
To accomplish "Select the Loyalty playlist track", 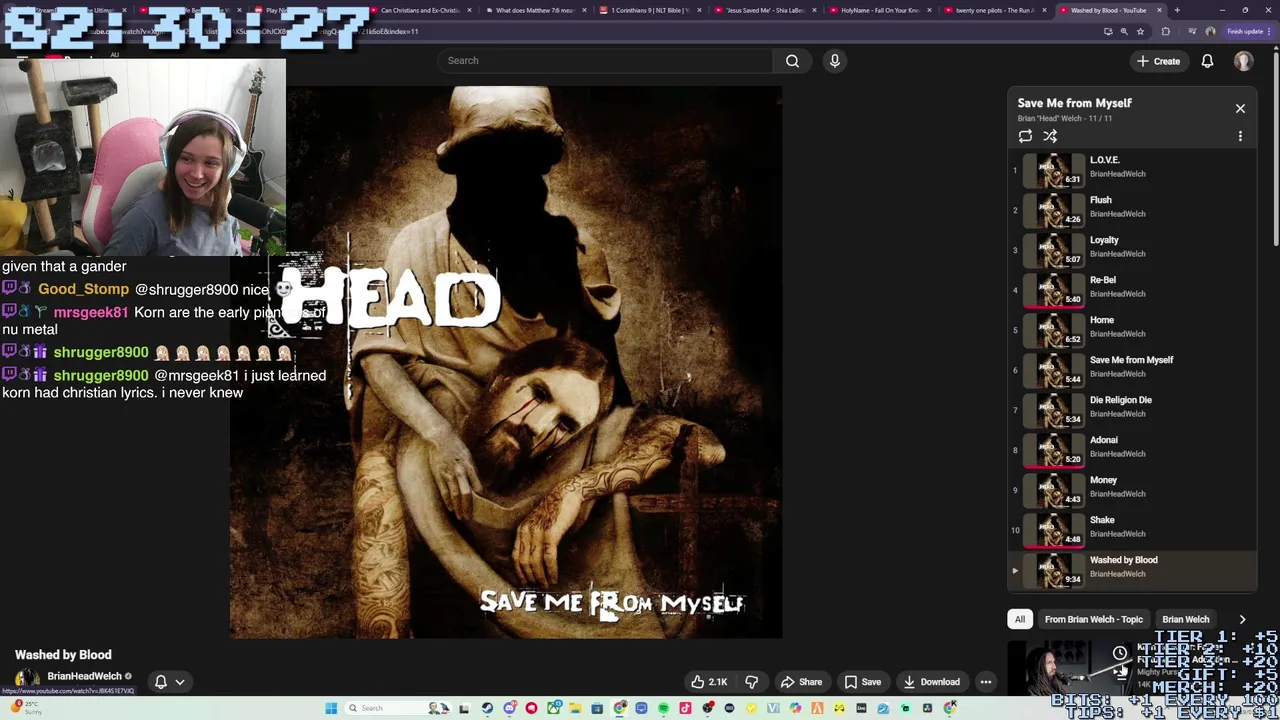I will 1132,250.
